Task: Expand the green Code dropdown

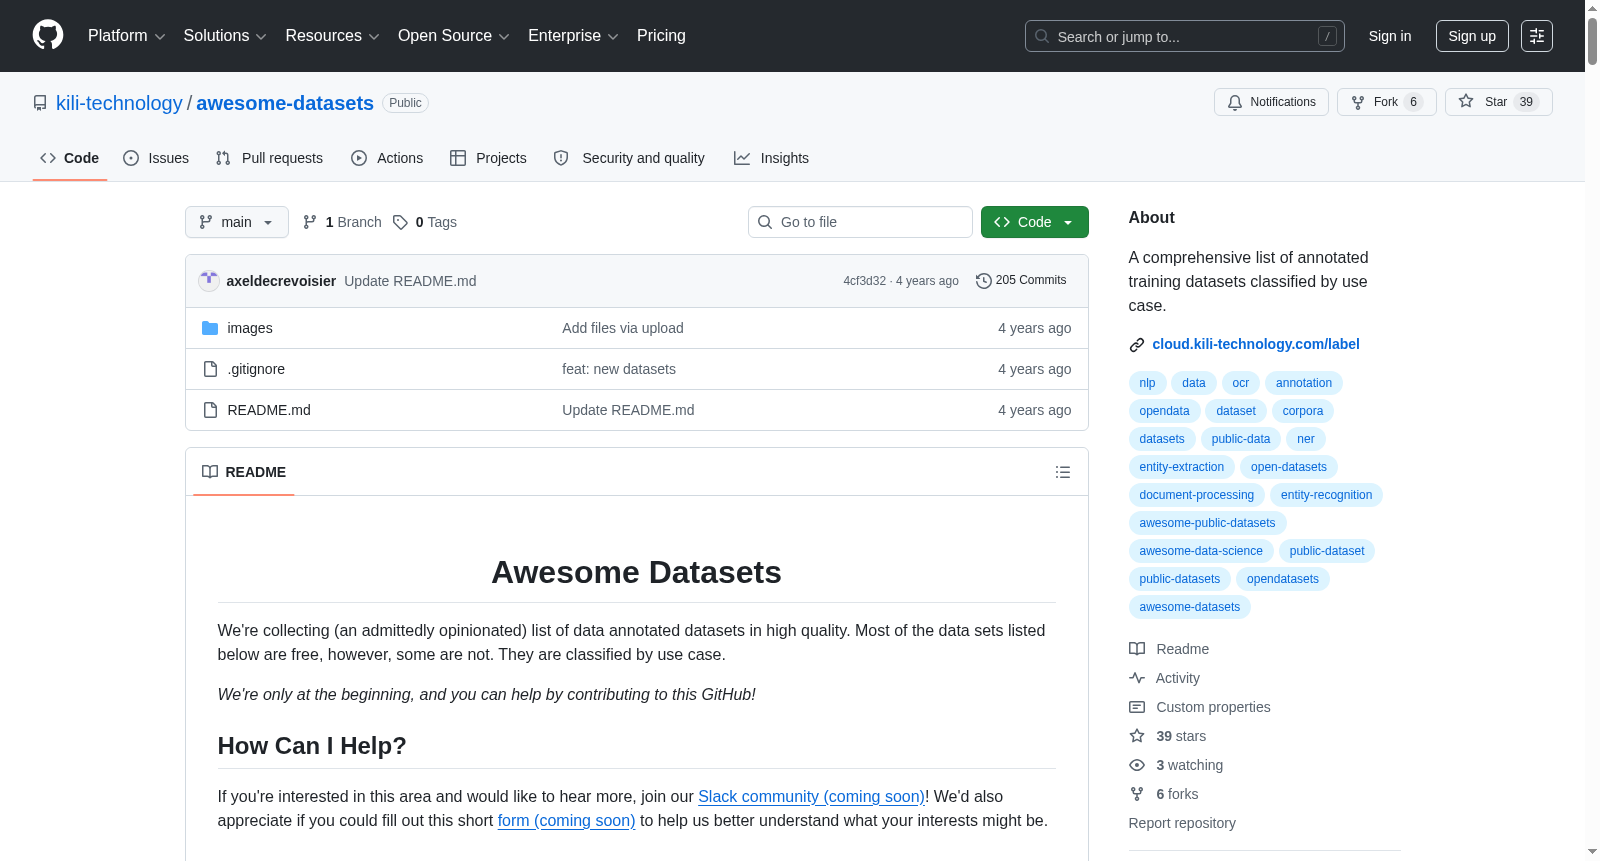Action: point(1034,222)
